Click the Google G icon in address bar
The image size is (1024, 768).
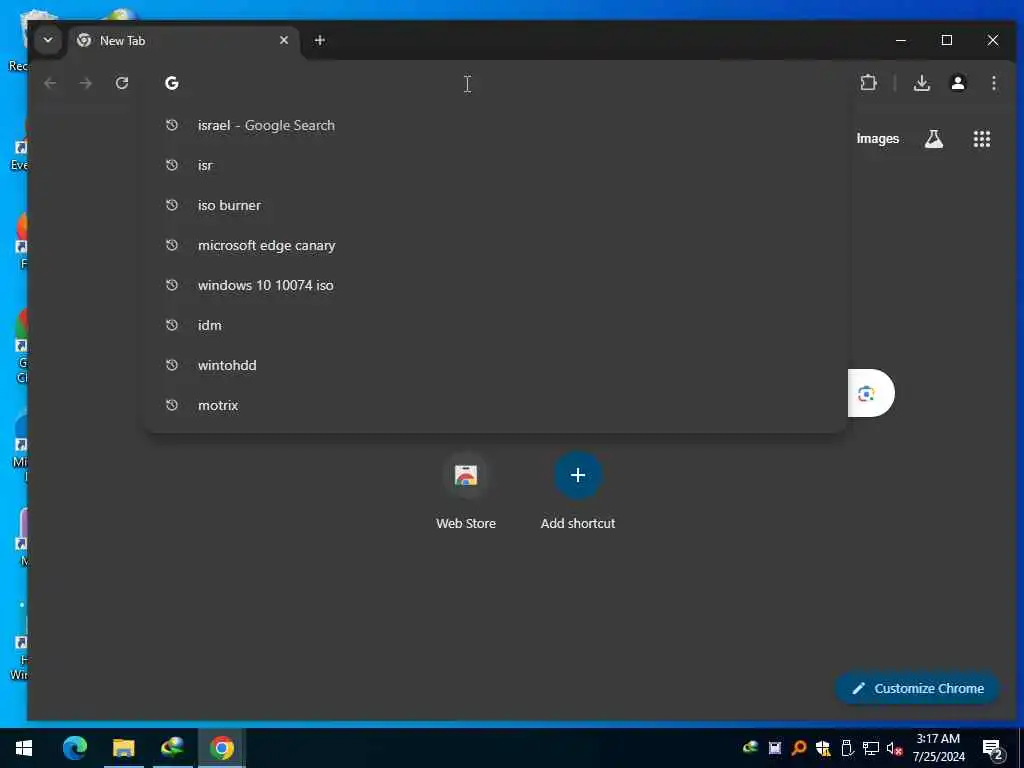click(x=172, y=83)
